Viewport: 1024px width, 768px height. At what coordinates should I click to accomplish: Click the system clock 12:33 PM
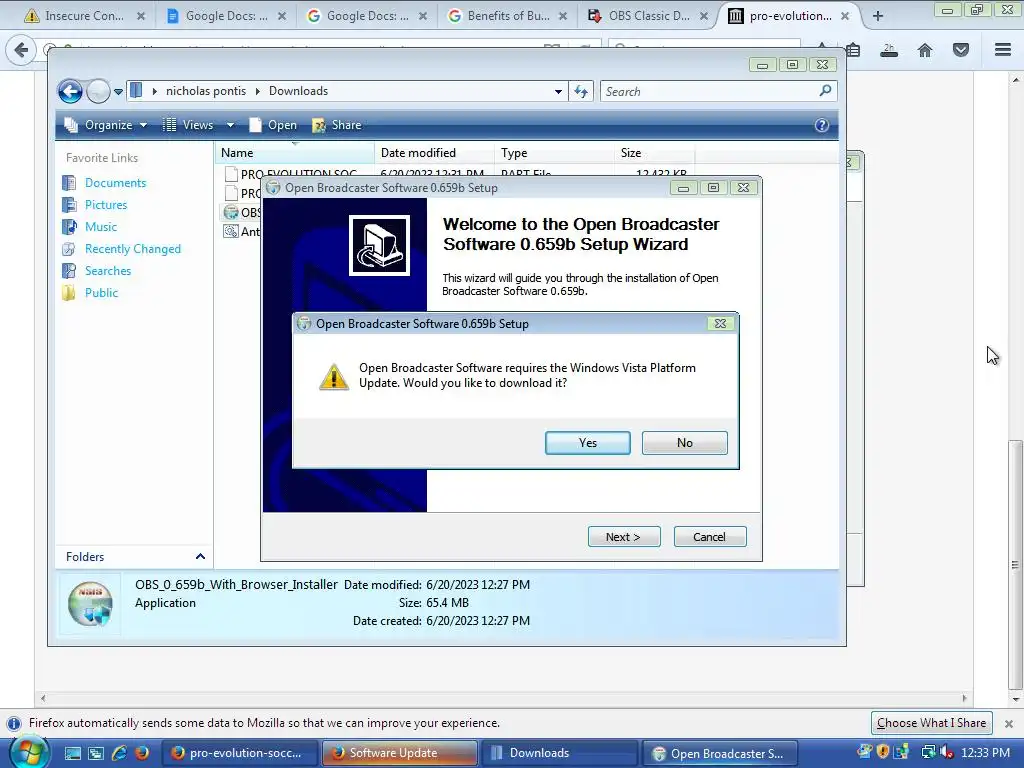[985, 753]
